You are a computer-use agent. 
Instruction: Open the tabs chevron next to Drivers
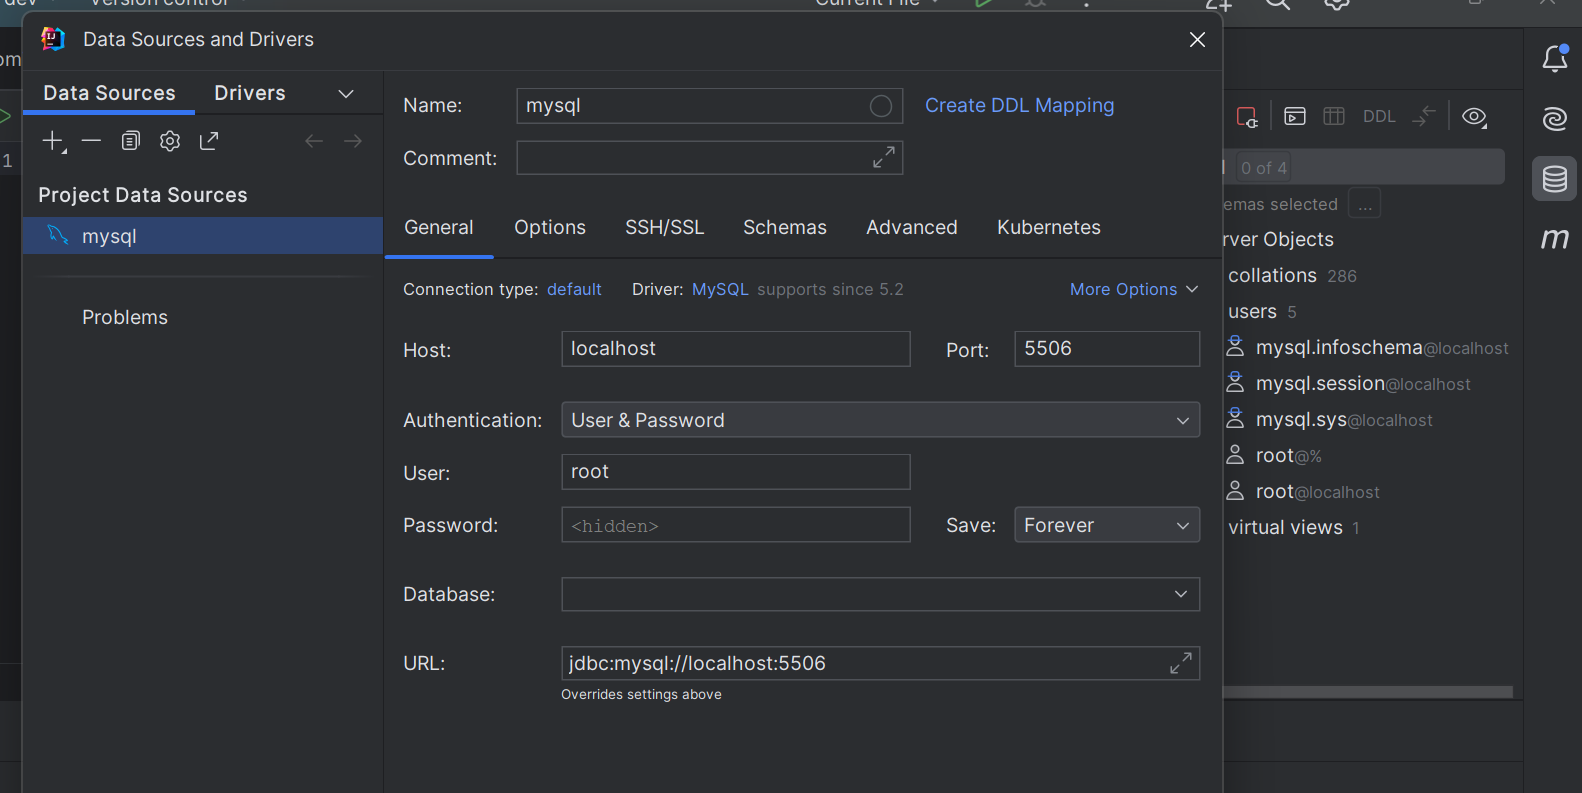tap(346, 93)
